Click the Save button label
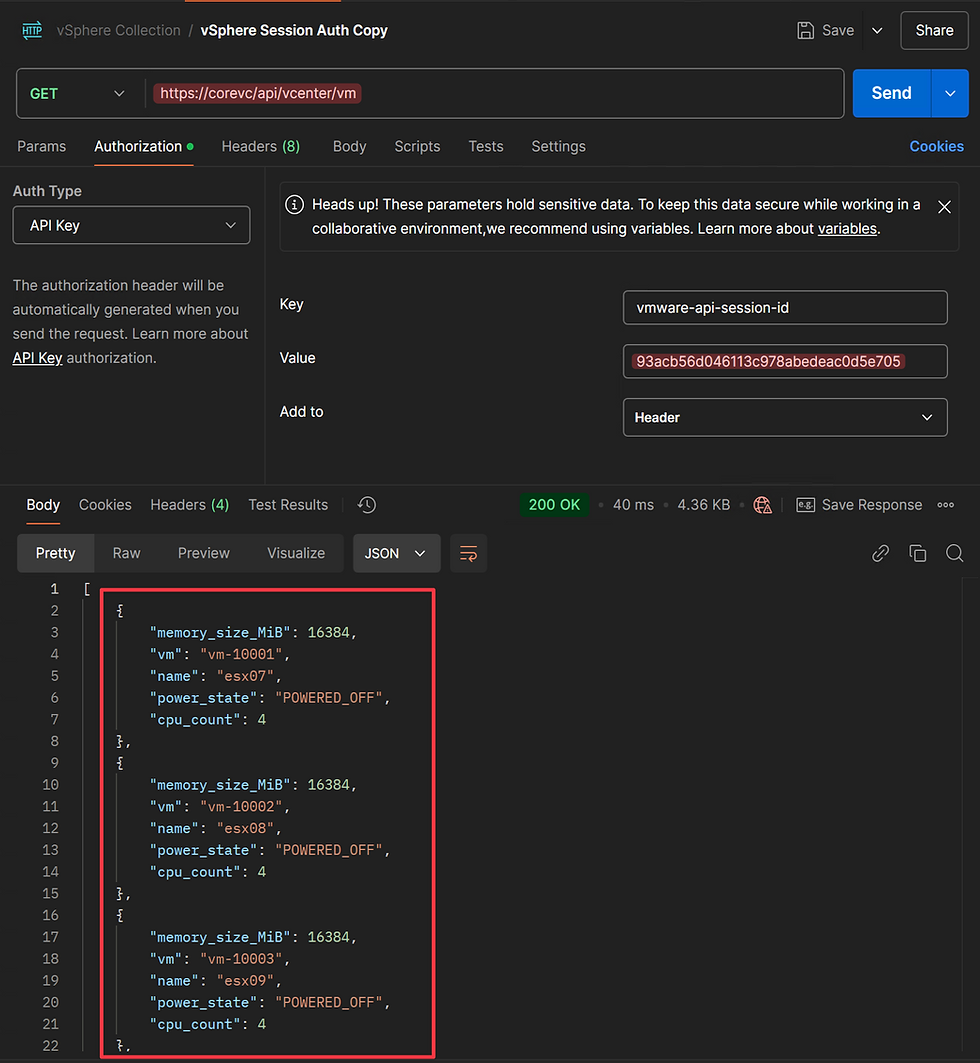Screen dimensions: 980x1063 coord(838,31)
